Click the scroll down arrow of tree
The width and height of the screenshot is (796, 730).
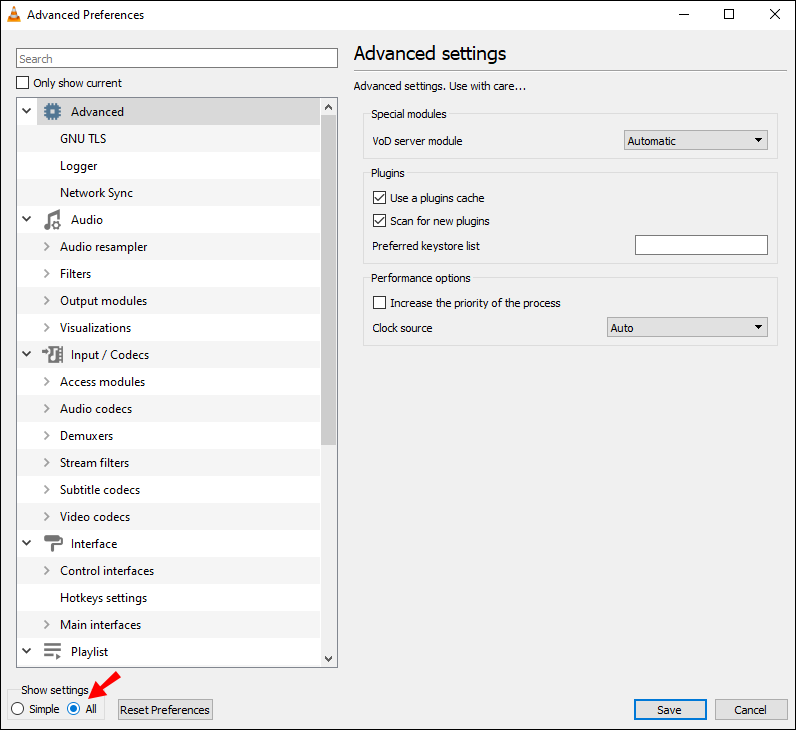[x=328, y=658]
